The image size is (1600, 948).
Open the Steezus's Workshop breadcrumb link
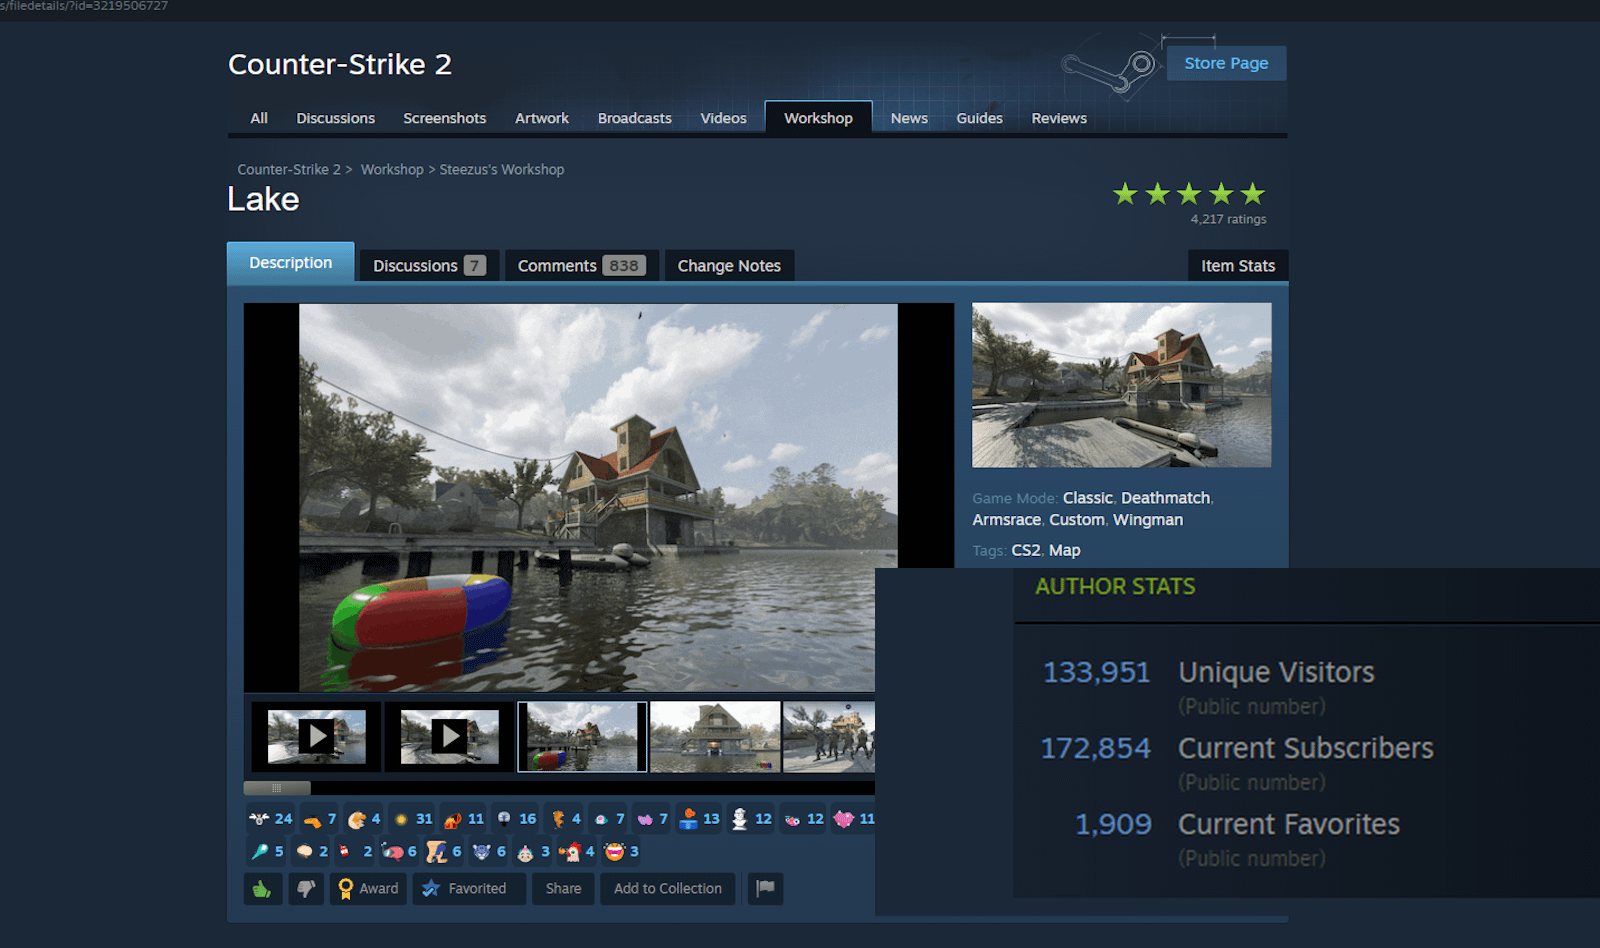pos(502,170)
